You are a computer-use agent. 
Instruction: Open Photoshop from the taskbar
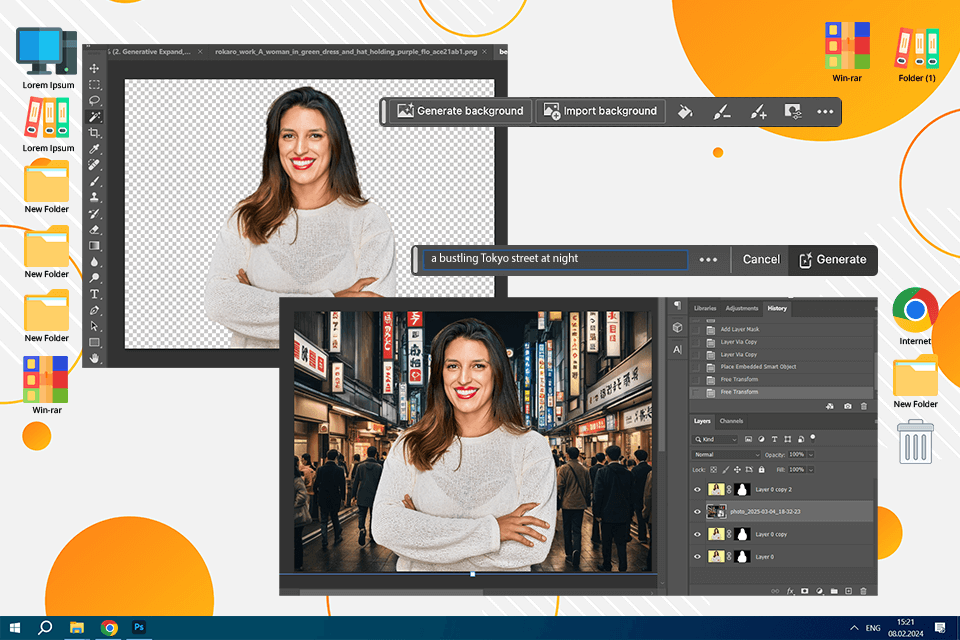pos(139,628)
